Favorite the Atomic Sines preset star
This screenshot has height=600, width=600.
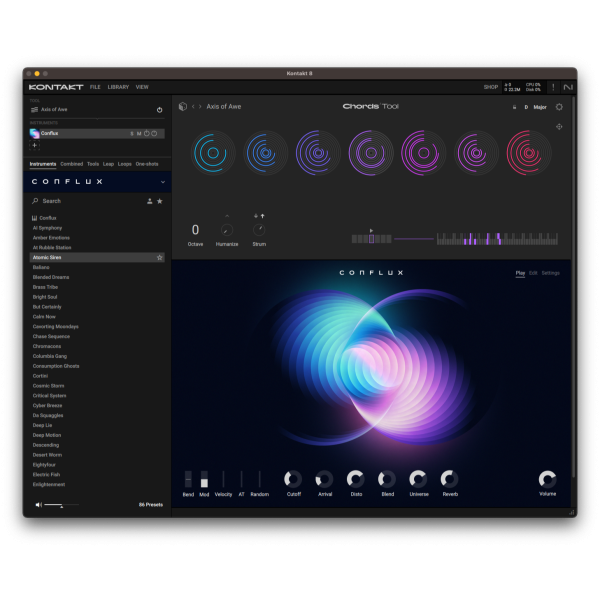point(160,258)
